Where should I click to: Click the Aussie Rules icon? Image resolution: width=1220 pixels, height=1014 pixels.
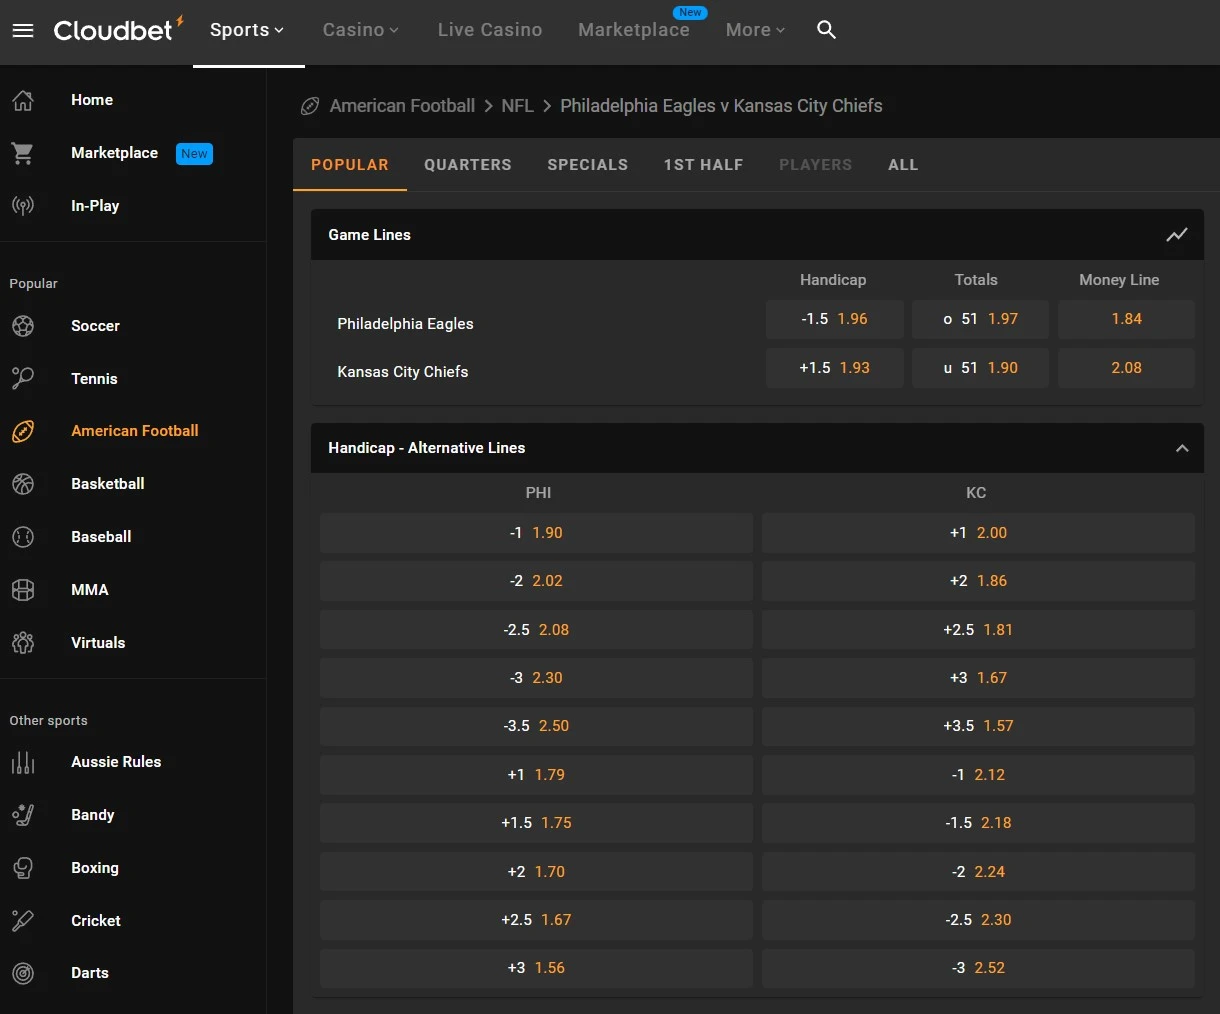[23, 762]
